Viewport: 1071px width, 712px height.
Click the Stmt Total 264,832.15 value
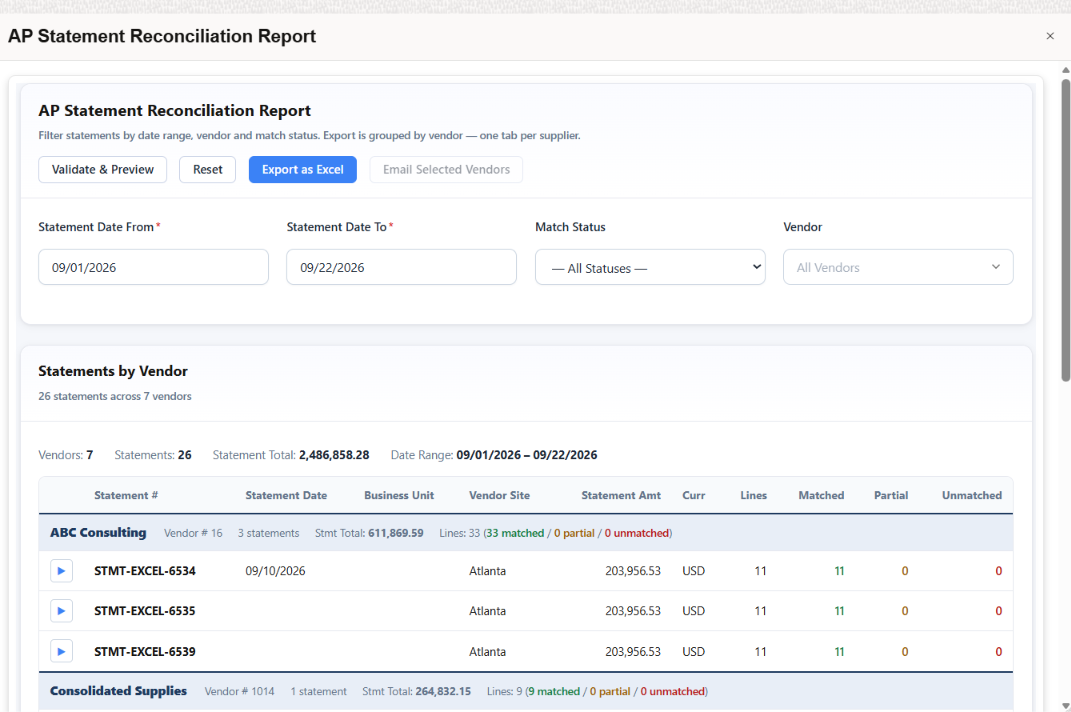(443, 692)
